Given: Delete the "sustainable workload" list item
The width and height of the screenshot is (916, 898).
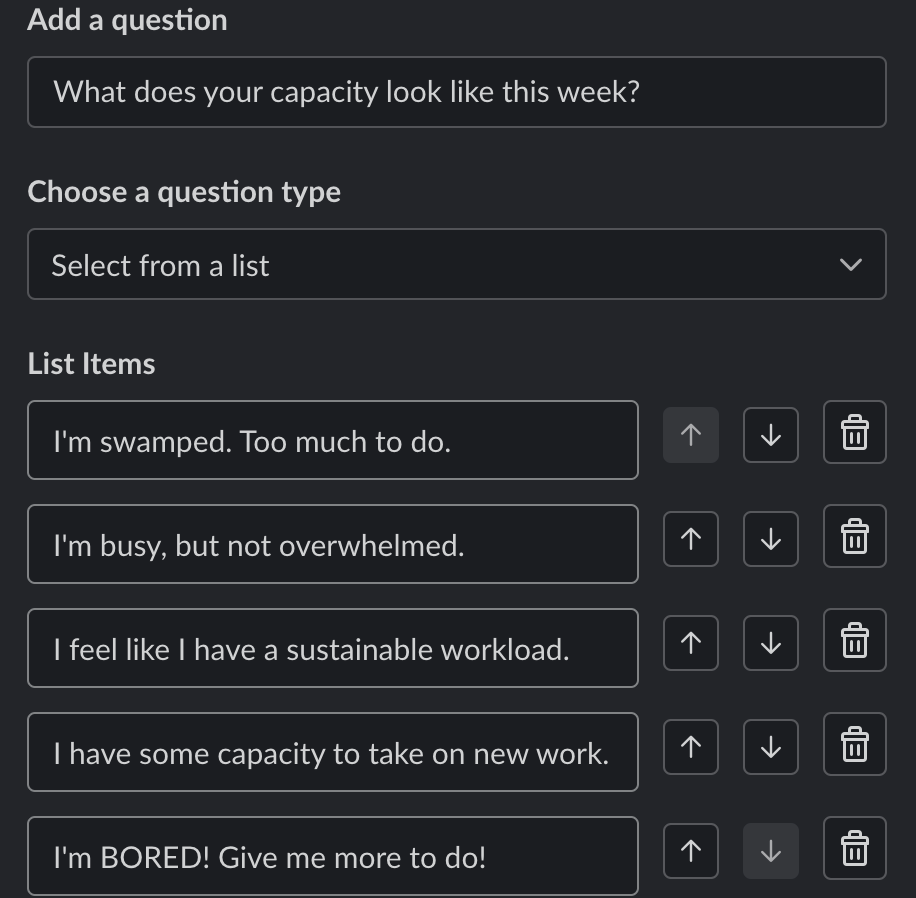Looking at the screenshot, I should pos(854,641).
